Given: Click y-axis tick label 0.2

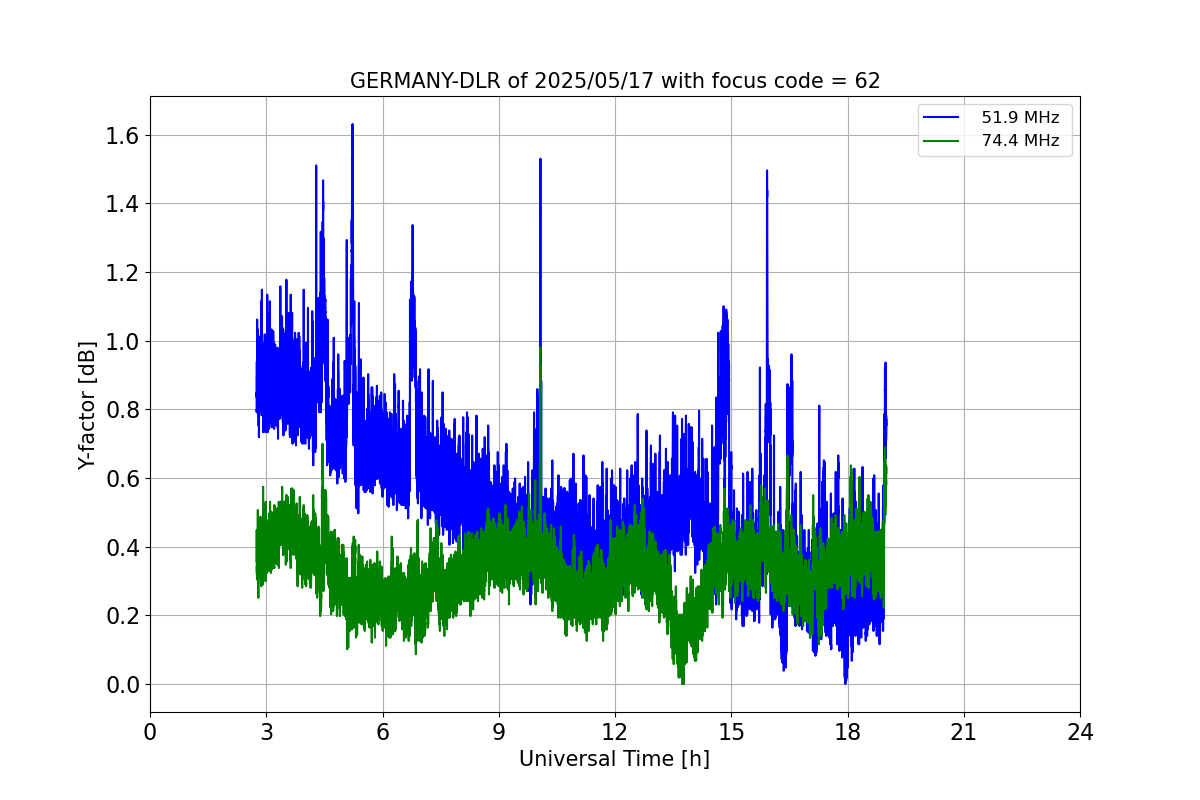Looking at the screenshot, I should 123,616.
